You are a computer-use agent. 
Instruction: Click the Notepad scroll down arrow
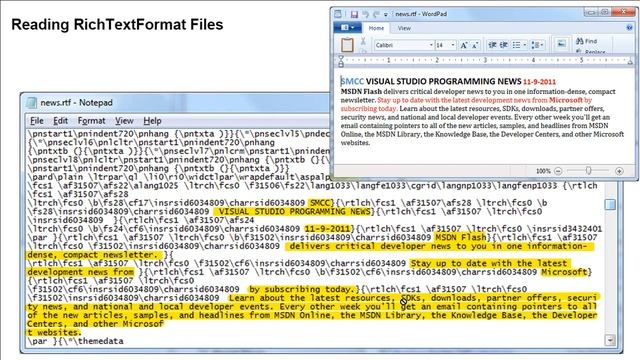click(x=610, y=340)
